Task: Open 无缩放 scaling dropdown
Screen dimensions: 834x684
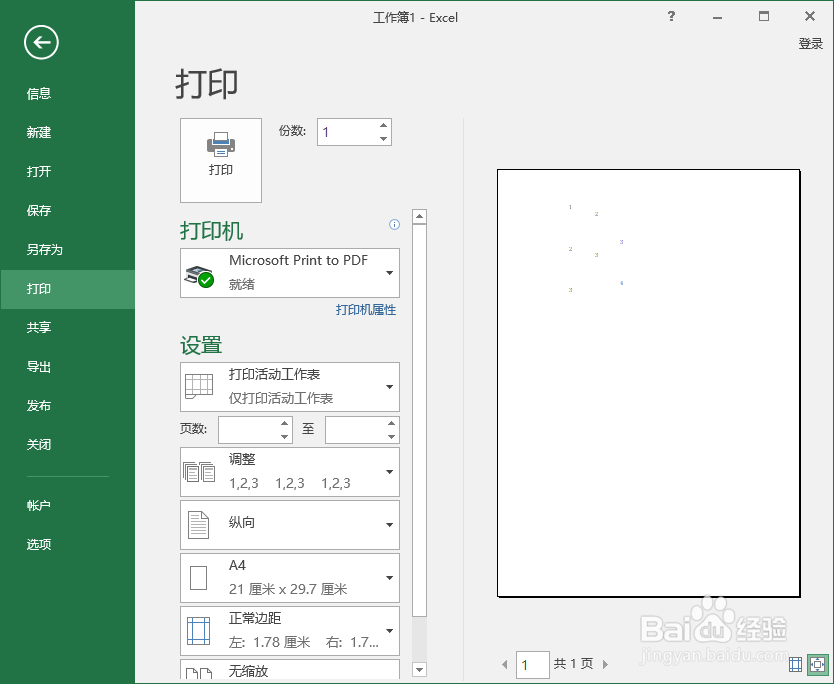Action: click(290, 670)
